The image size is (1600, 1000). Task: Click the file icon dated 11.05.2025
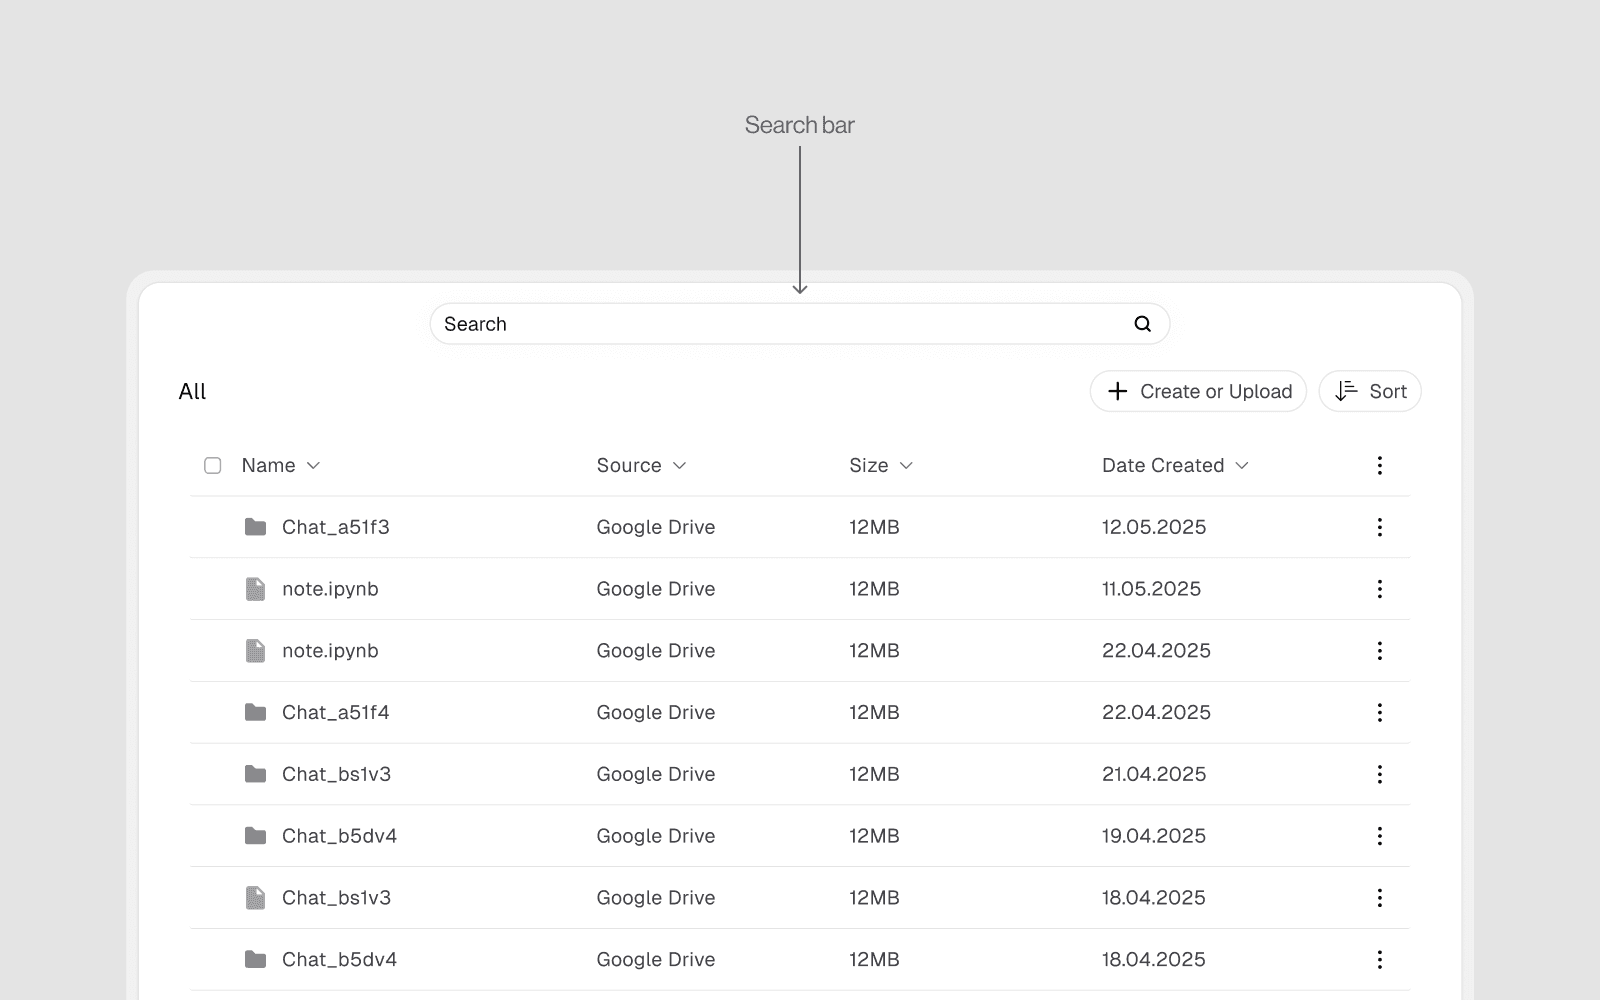pyautogui.click(x=256, y=589)
